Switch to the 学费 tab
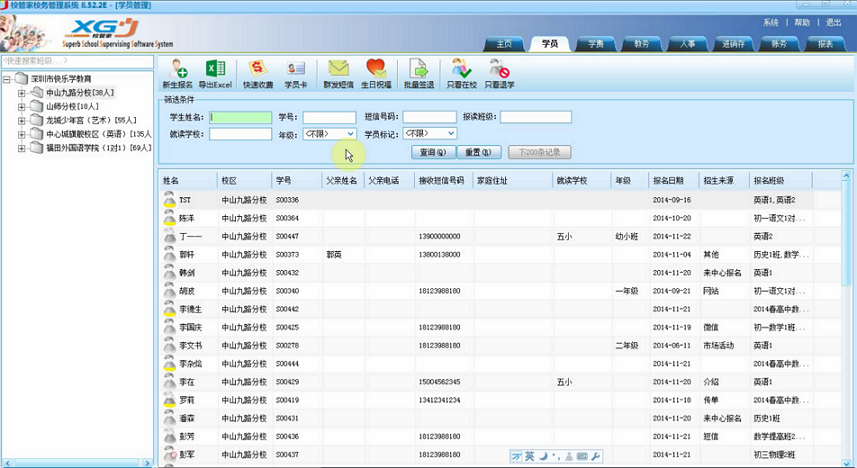The height and width of the screenshot is (468, 857). [x=596, y=44]
